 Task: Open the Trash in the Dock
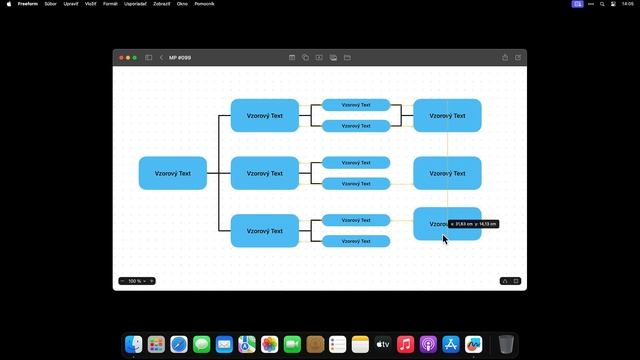pyautogui.click(x=506, y=344)
